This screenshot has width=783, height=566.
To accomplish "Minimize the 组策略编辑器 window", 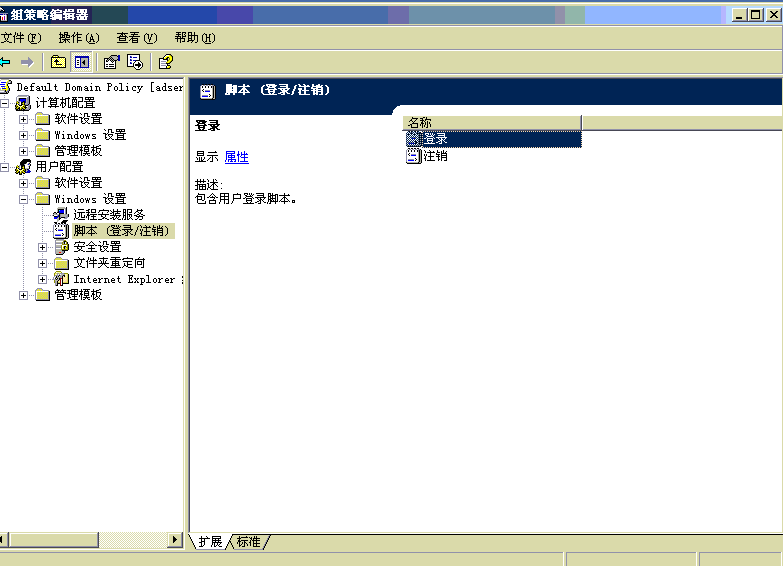I will (x=740, y=15).
